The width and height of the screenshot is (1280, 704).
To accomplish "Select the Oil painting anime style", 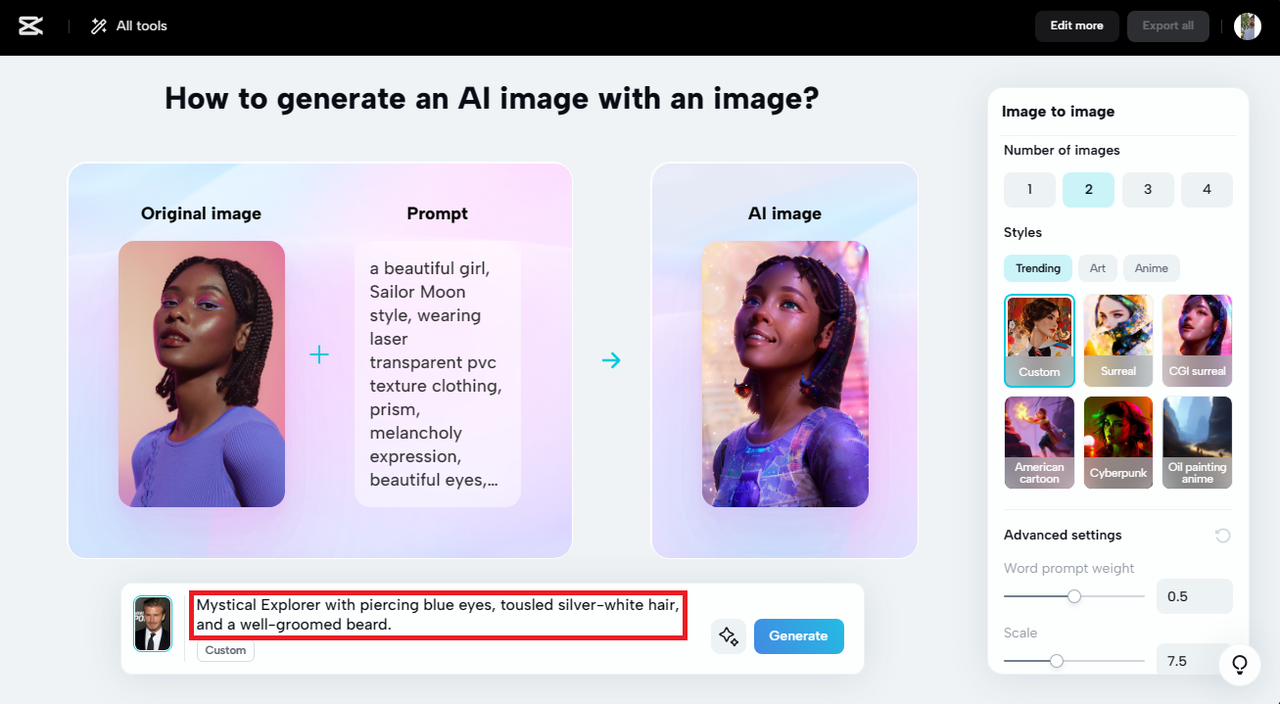I will 1197,442.
